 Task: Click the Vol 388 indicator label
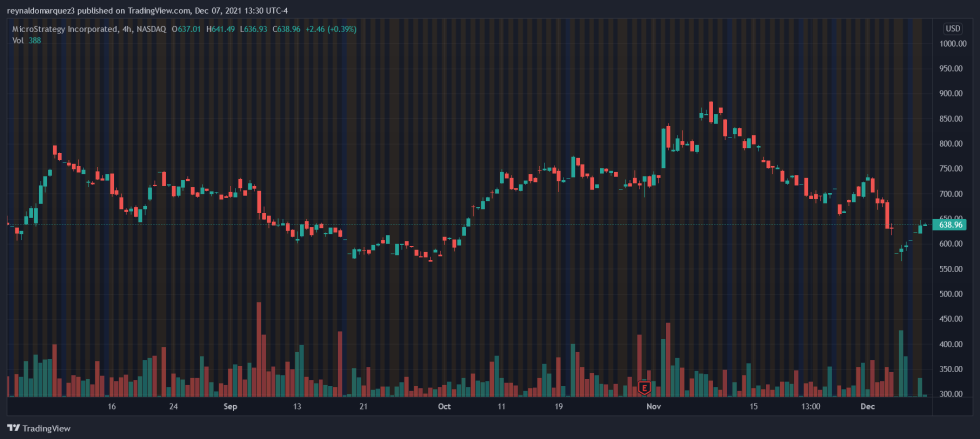click(x=25, y=40)
